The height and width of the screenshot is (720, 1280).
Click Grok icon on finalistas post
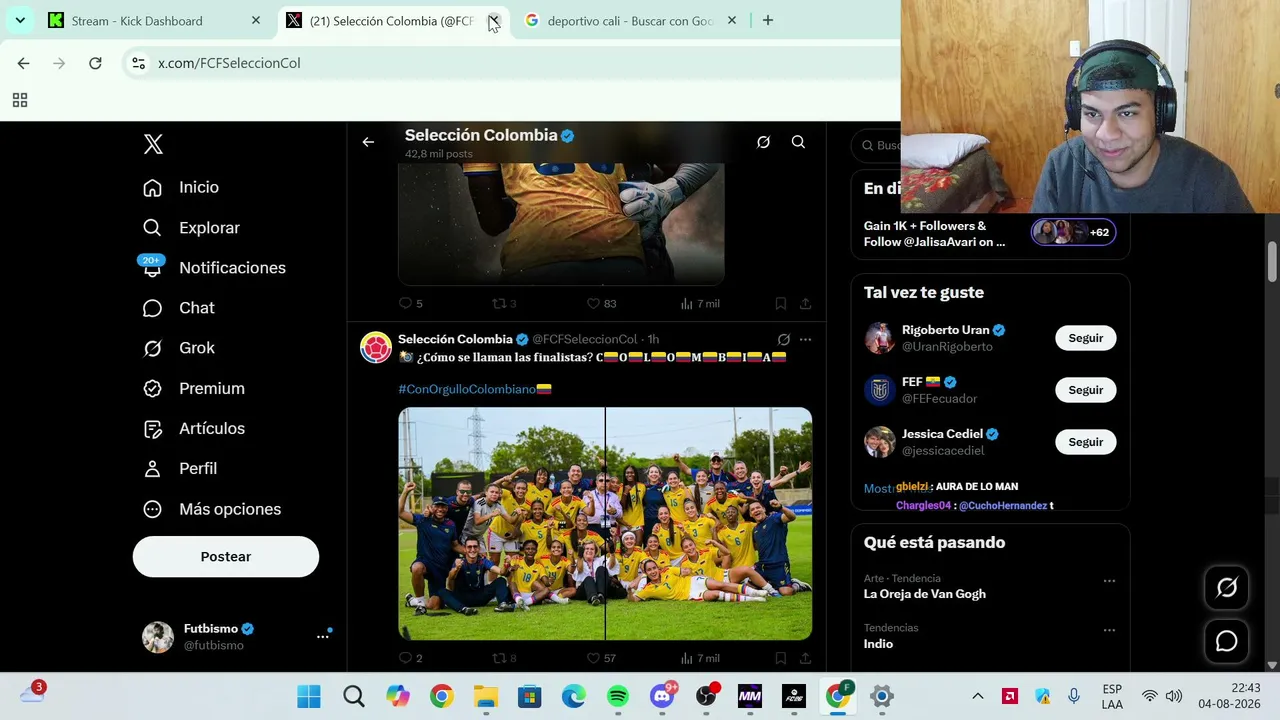[x=784, y=340]
